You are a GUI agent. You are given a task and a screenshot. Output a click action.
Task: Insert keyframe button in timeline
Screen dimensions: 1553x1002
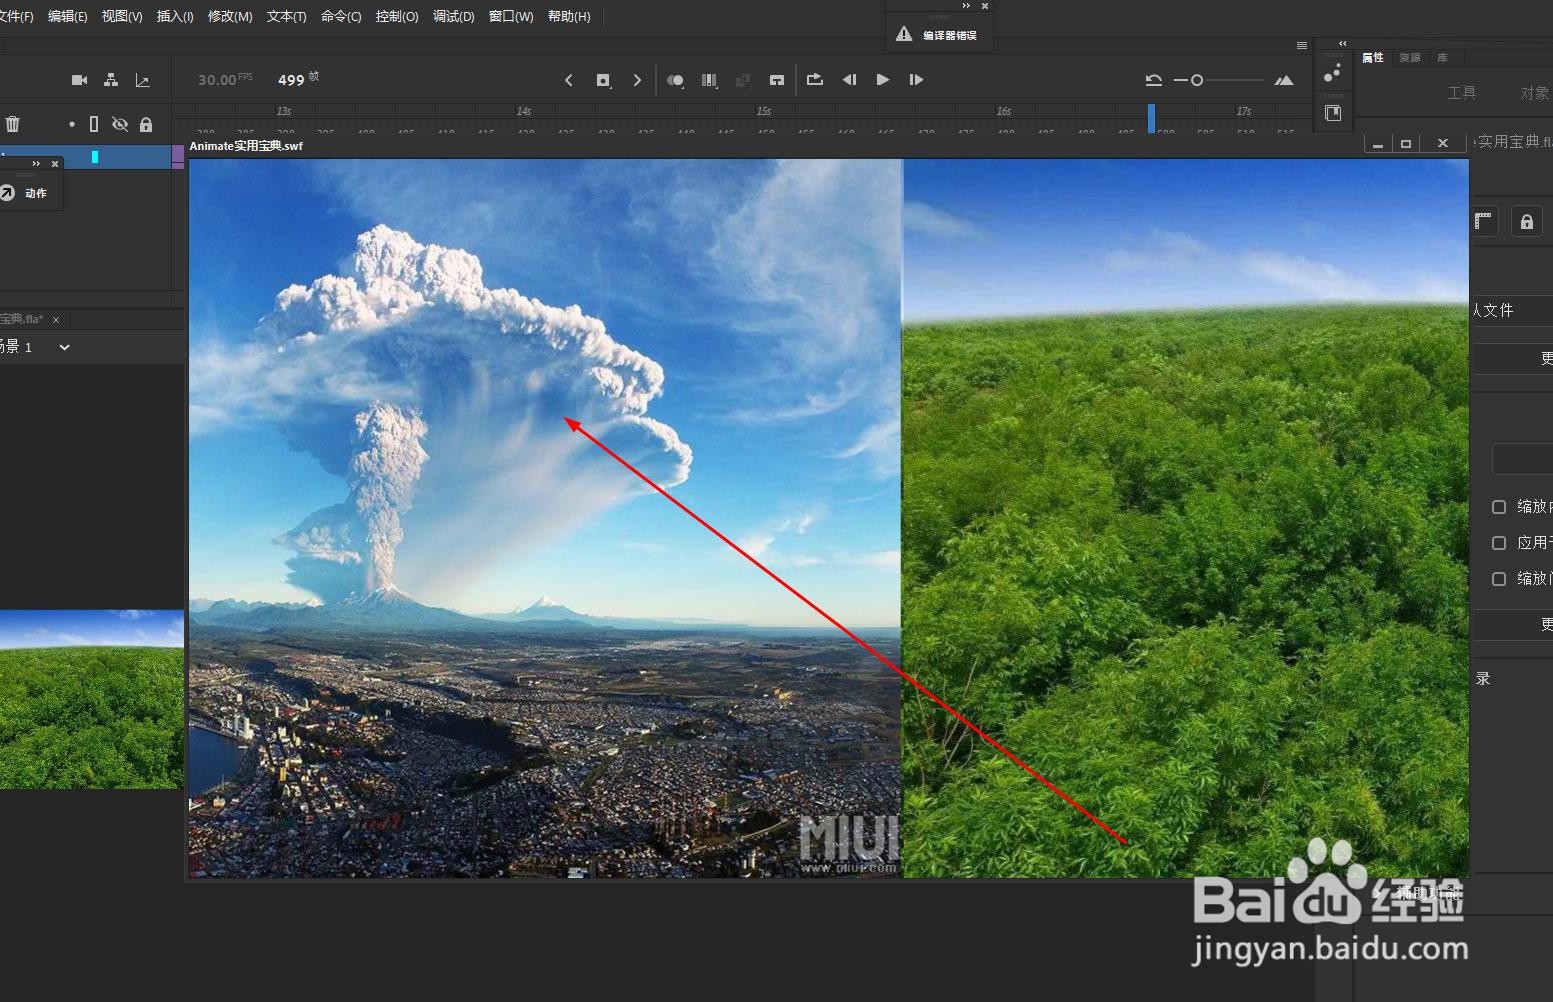(603, 80)
